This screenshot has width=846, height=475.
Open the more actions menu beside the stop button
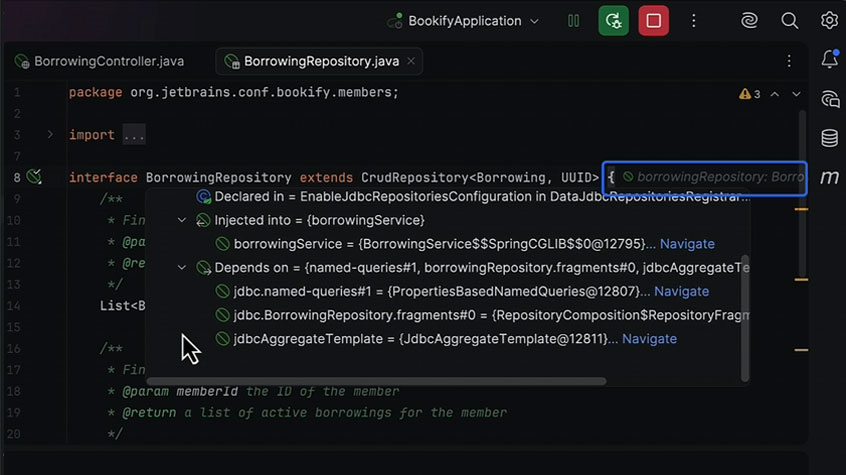click(x=693, y=21)
